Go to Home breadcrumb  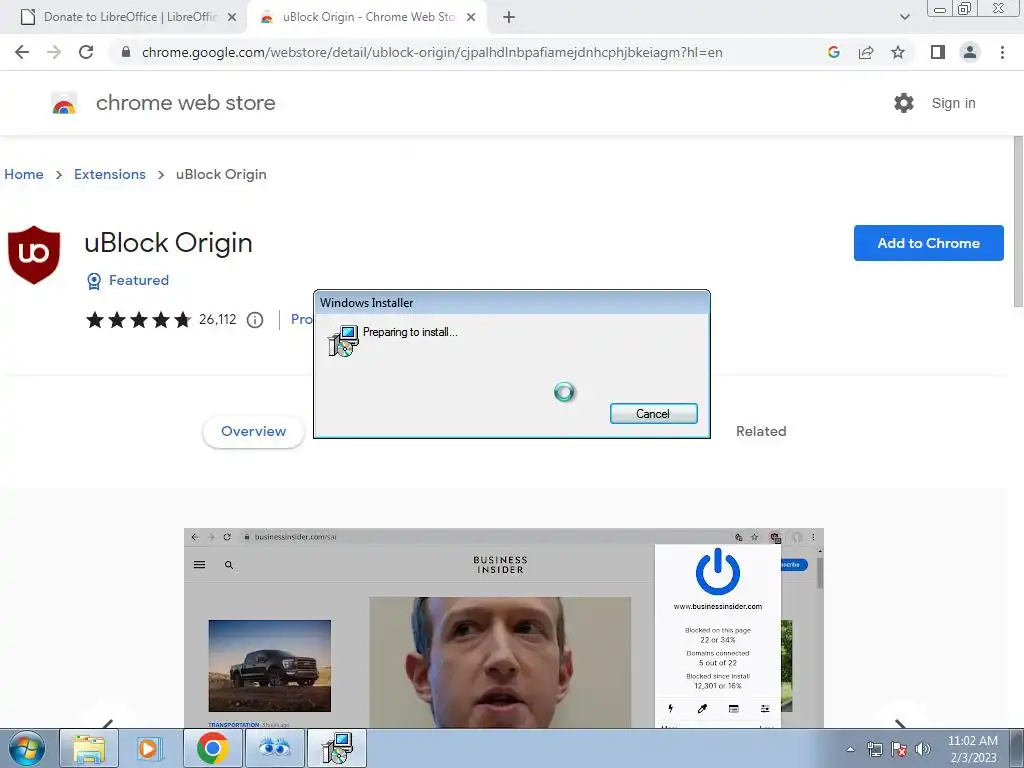coord(24,174)
